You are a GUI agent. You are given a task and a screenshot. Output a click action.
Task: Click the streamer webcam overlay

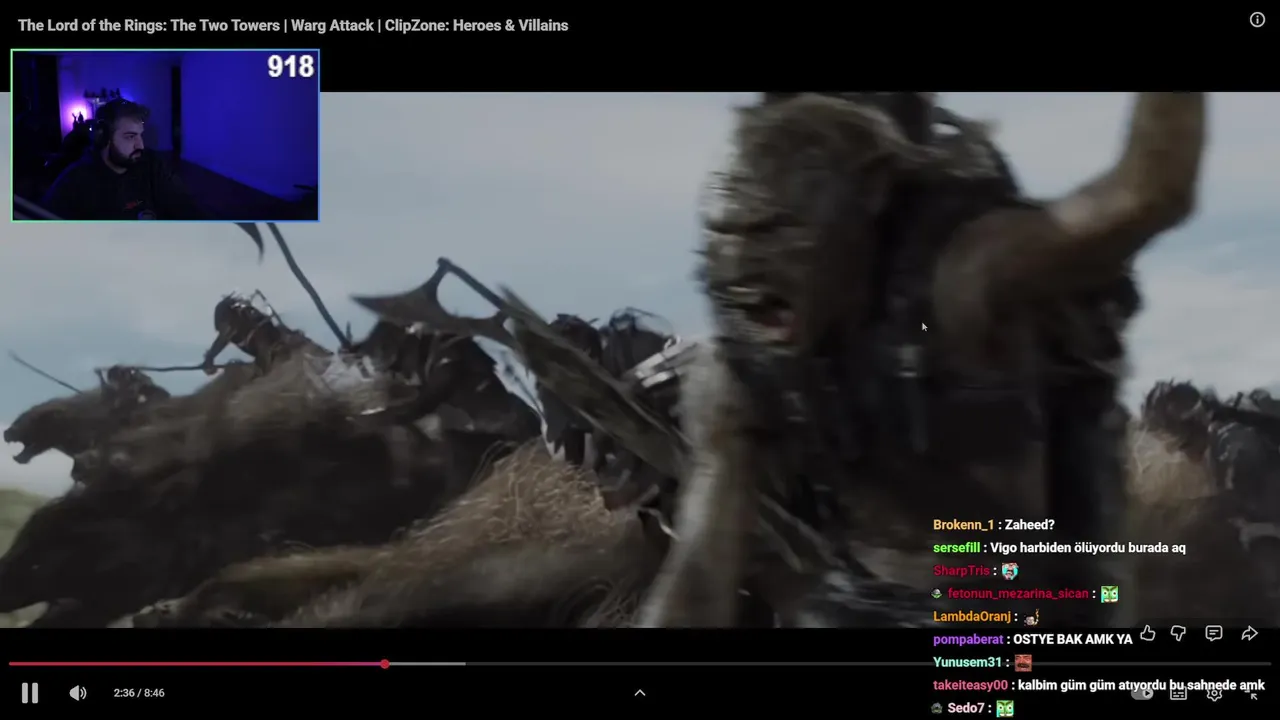click(165, 135)
